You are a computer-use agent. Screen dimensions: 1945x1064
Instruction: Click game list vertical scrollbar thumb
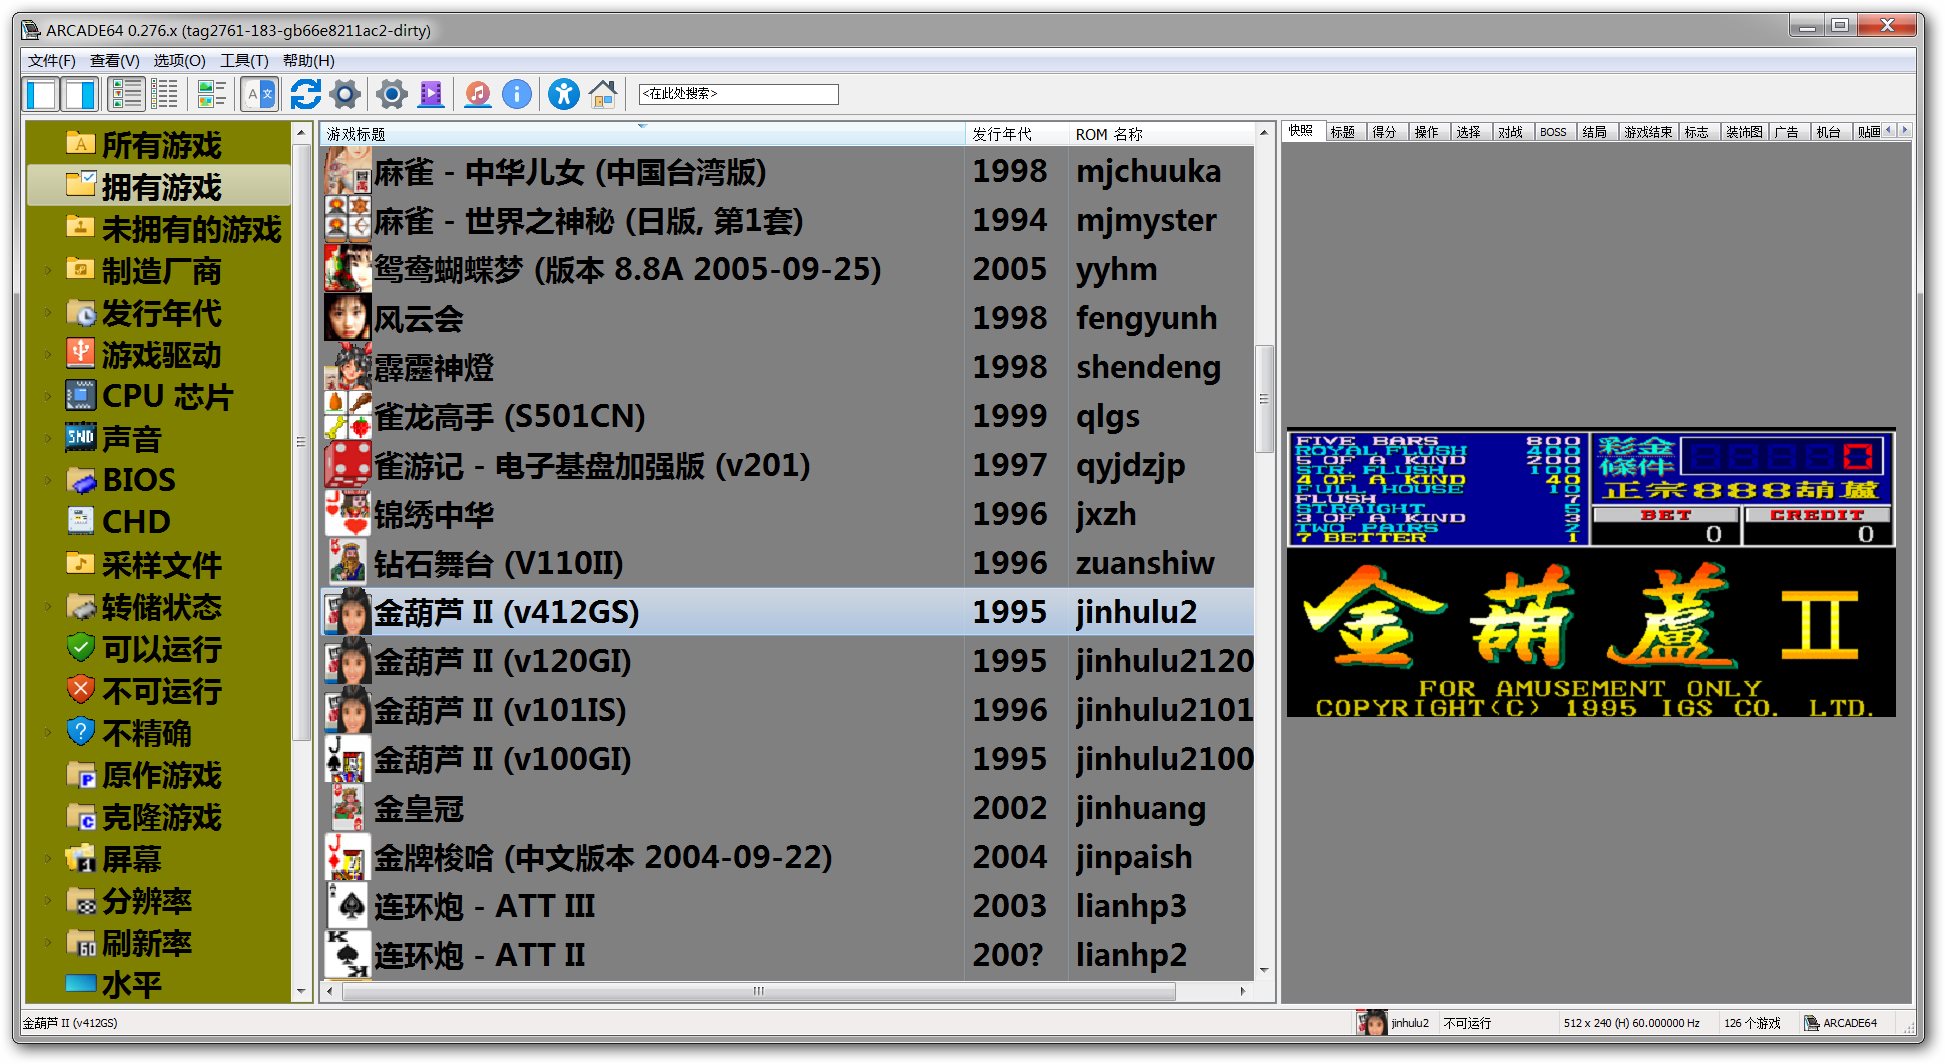point(1264,398)
